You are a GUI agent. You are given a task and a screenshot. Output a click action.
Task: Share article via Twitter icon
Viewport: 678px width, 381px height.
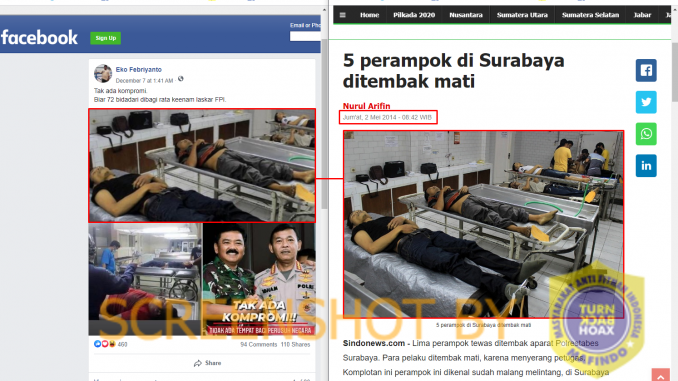pyautogui.click(x=646, y=102)
